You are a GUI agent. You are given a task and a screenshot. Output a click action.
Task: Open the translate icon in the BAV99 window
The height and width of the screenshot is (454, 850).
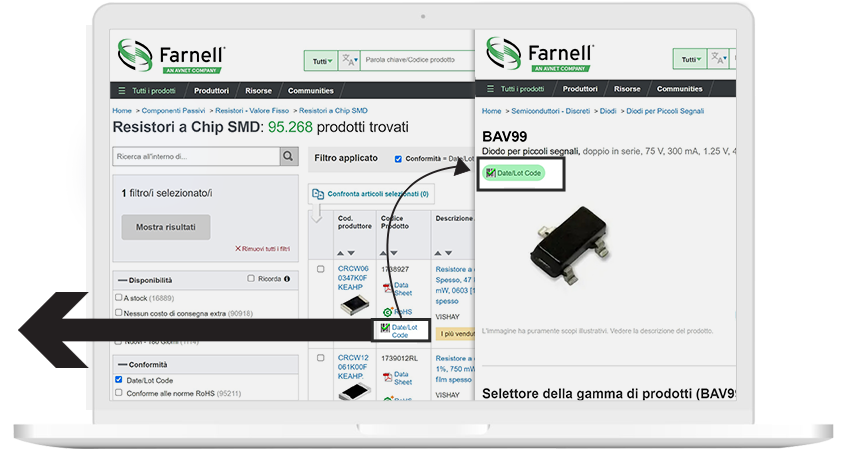pyautogui.click(x=719, y=58)
